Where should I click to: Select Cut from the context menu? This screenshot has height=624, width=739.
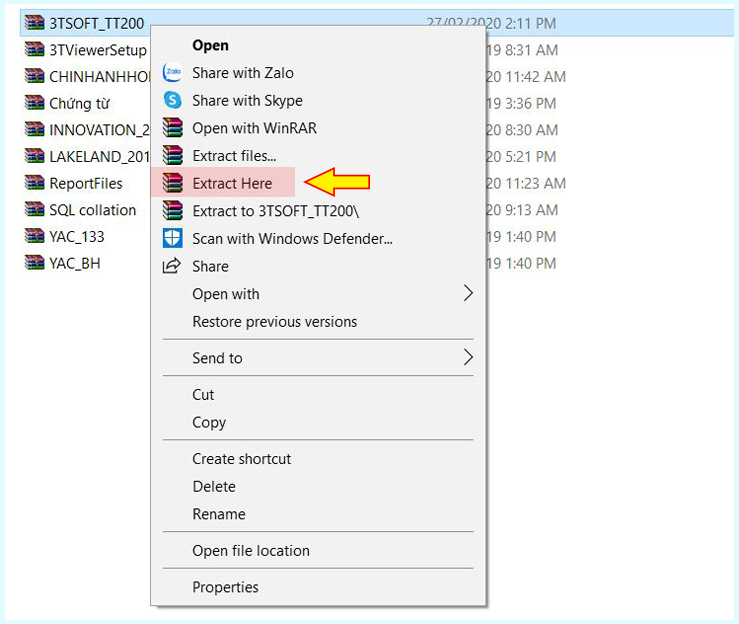[x=203, y=394]
